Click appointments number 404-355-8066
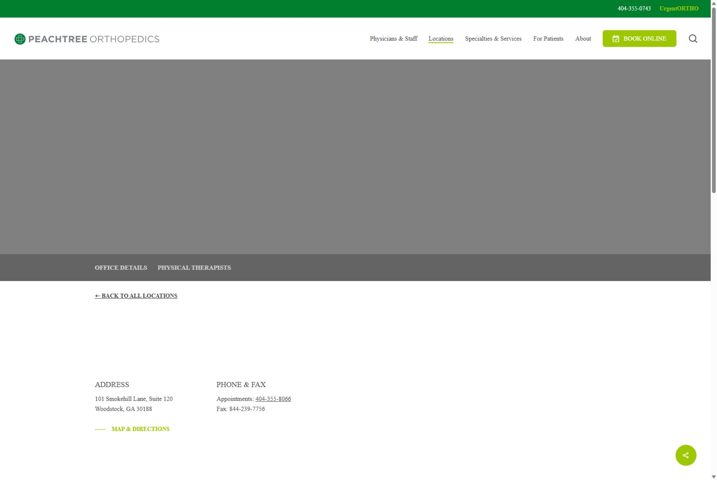 pos(273,399)
